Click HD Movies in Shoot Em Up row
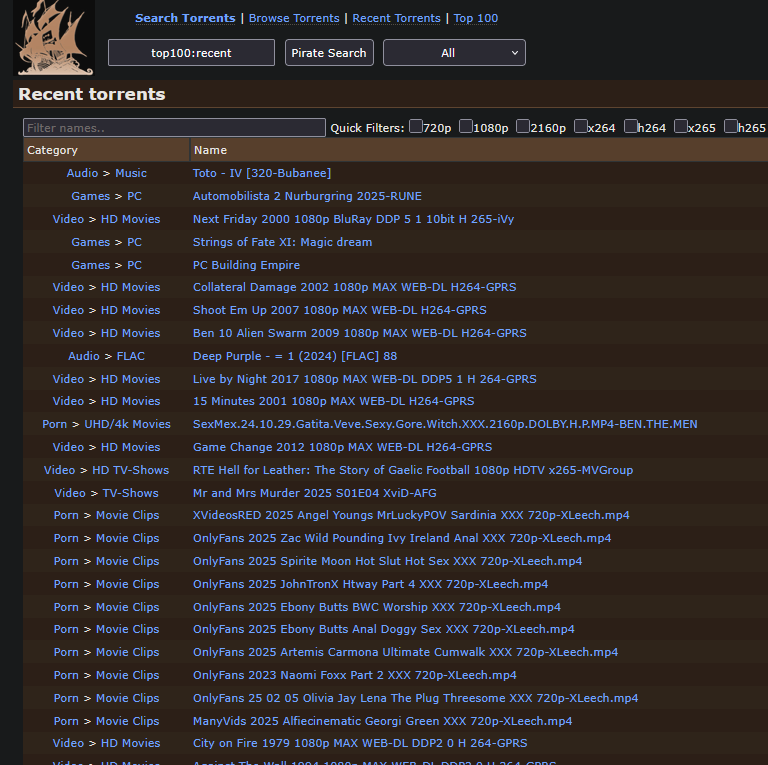The height and width of the screenshot is (765, 768). pyautogui.click(x=130, y=311)
